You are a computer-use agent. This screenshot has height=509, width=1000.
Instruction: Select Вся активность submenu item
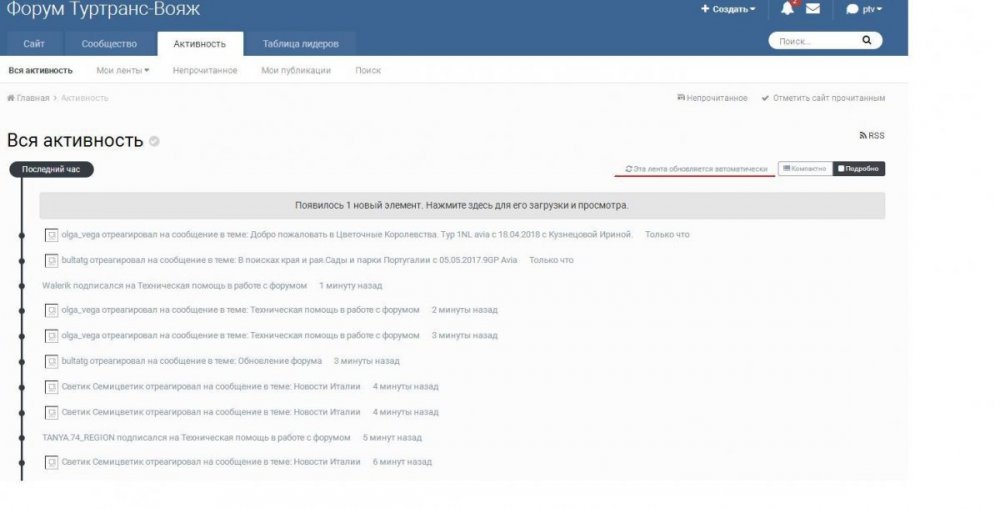tap(40, 70)
